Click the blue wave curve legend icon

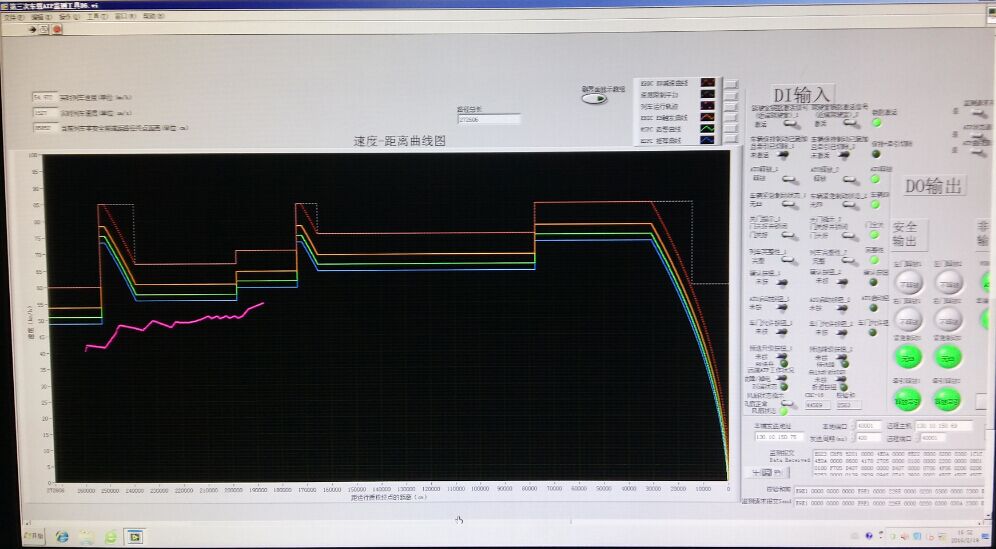point(708,141)
